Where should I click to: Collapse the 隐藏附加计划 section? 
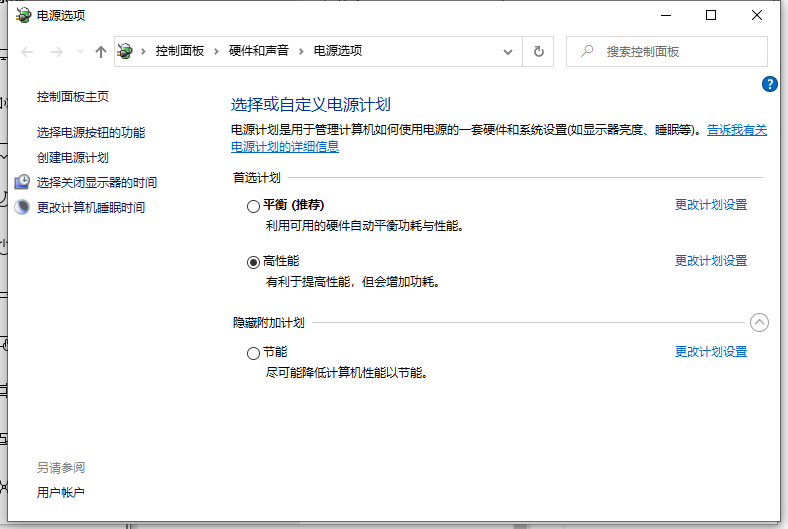coord(759,322)
